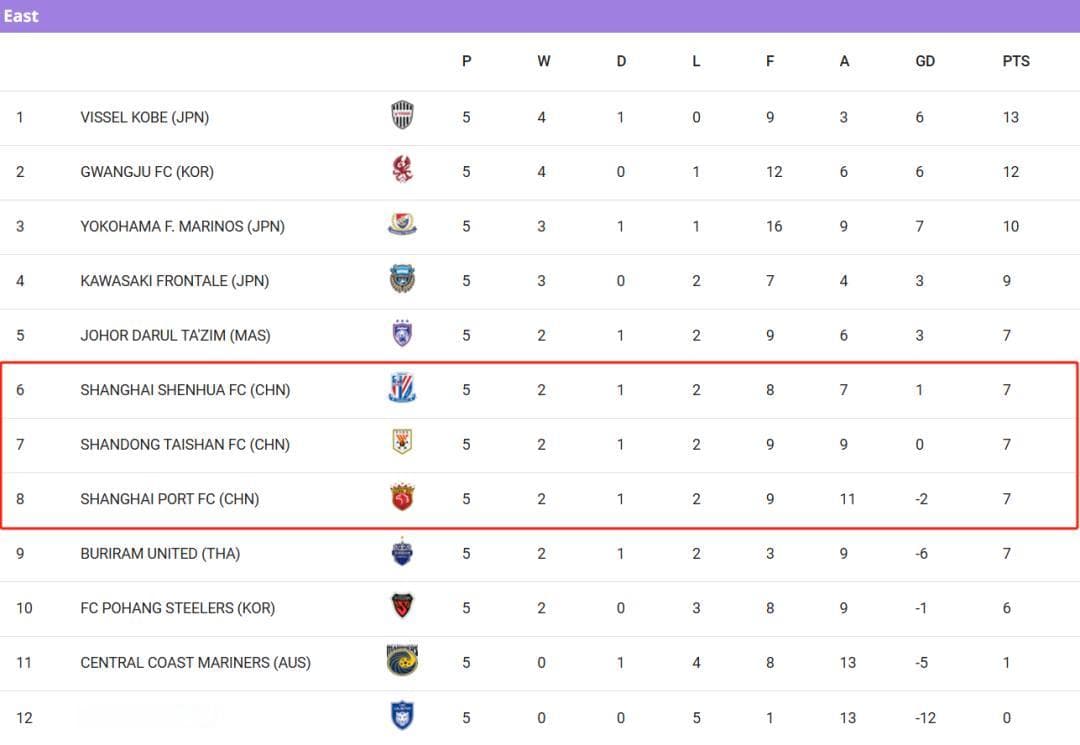The image size is (1080, 745).
Task: Click the W wins column header
Action: point(543,61)
